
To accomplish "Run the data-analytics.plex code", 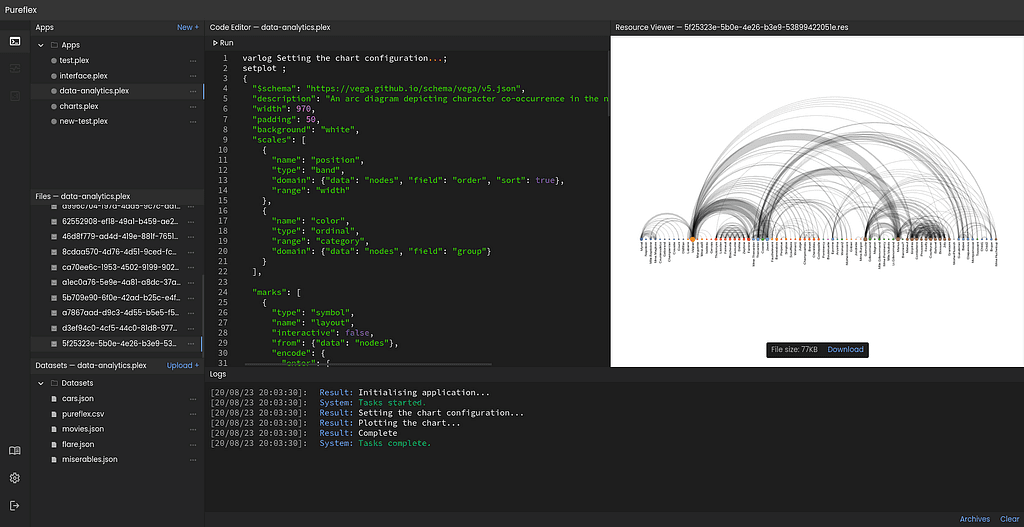I will [223, 42].
